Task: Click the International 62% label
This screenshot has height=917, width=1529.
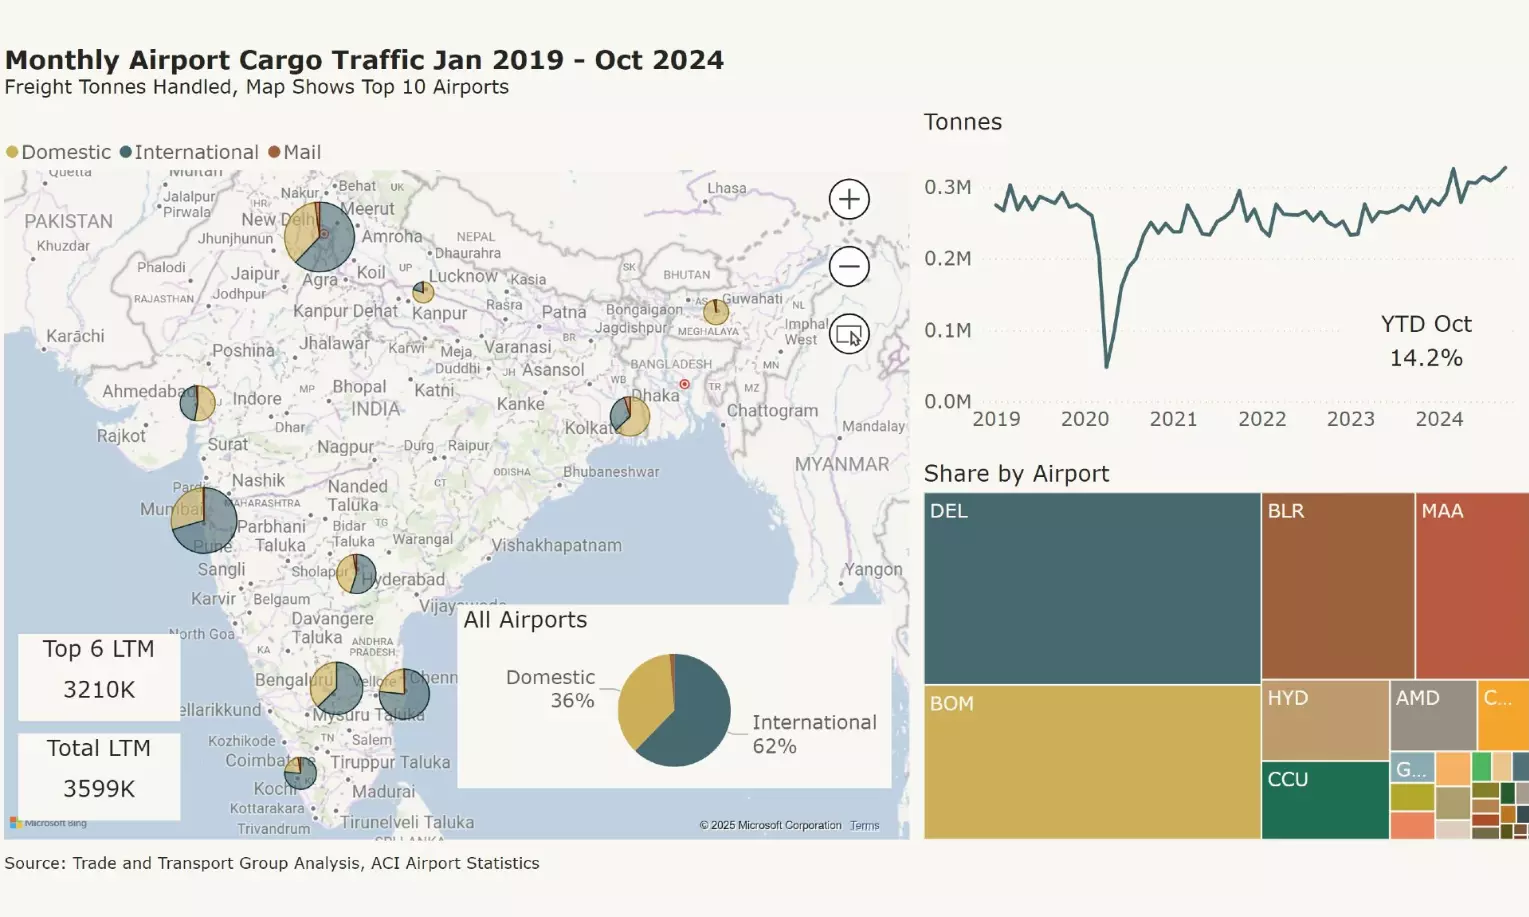Action: [x=814, y=734]
